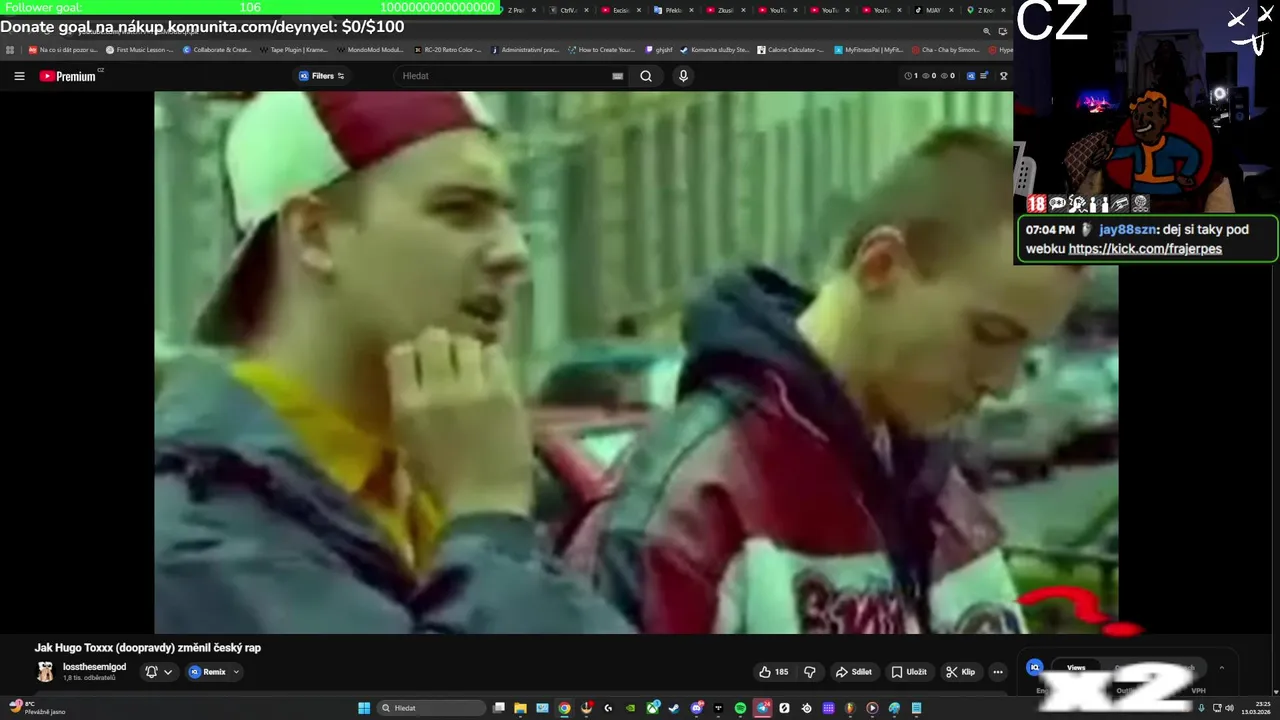Open lossthesemigod channel avatar
The height and width of the screenshot is (720, 1280).
(45, 672)
